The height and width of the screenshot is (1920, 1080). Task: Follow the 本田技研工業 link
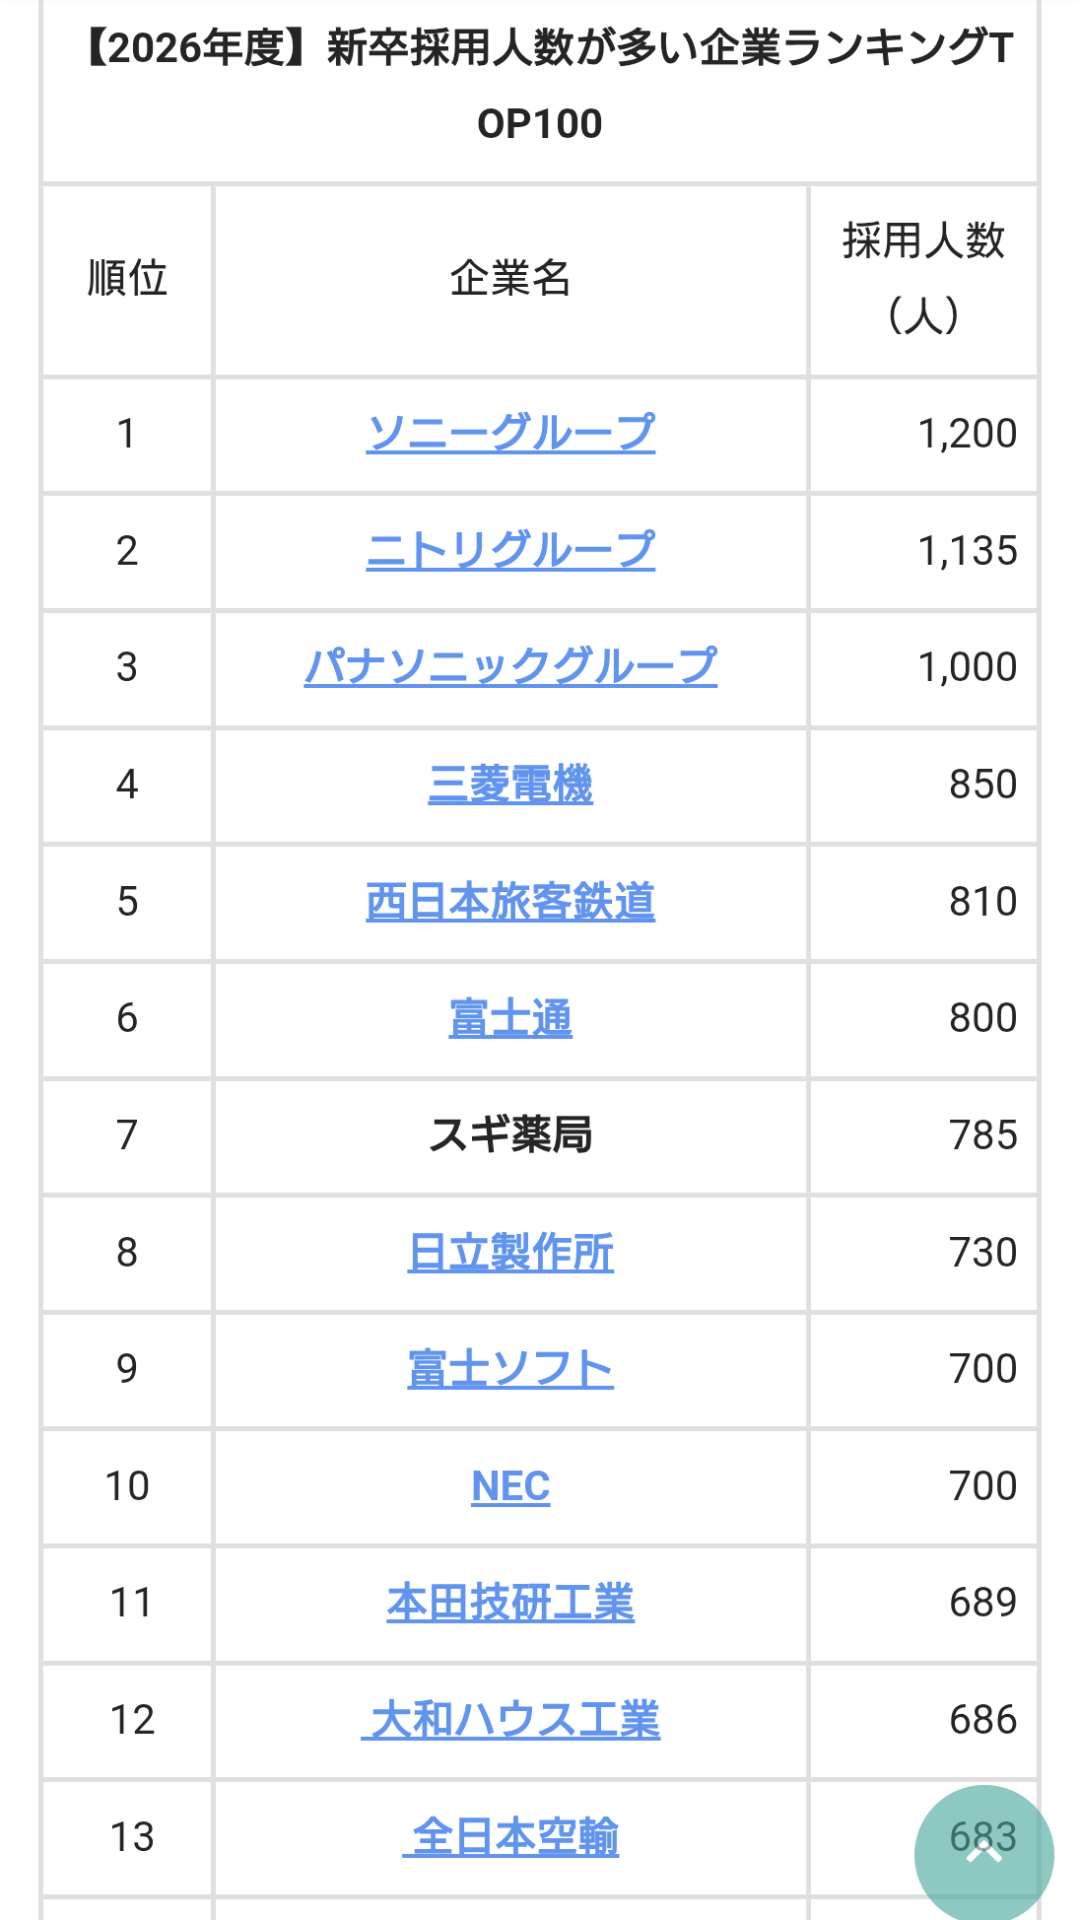coord(510,1603)
